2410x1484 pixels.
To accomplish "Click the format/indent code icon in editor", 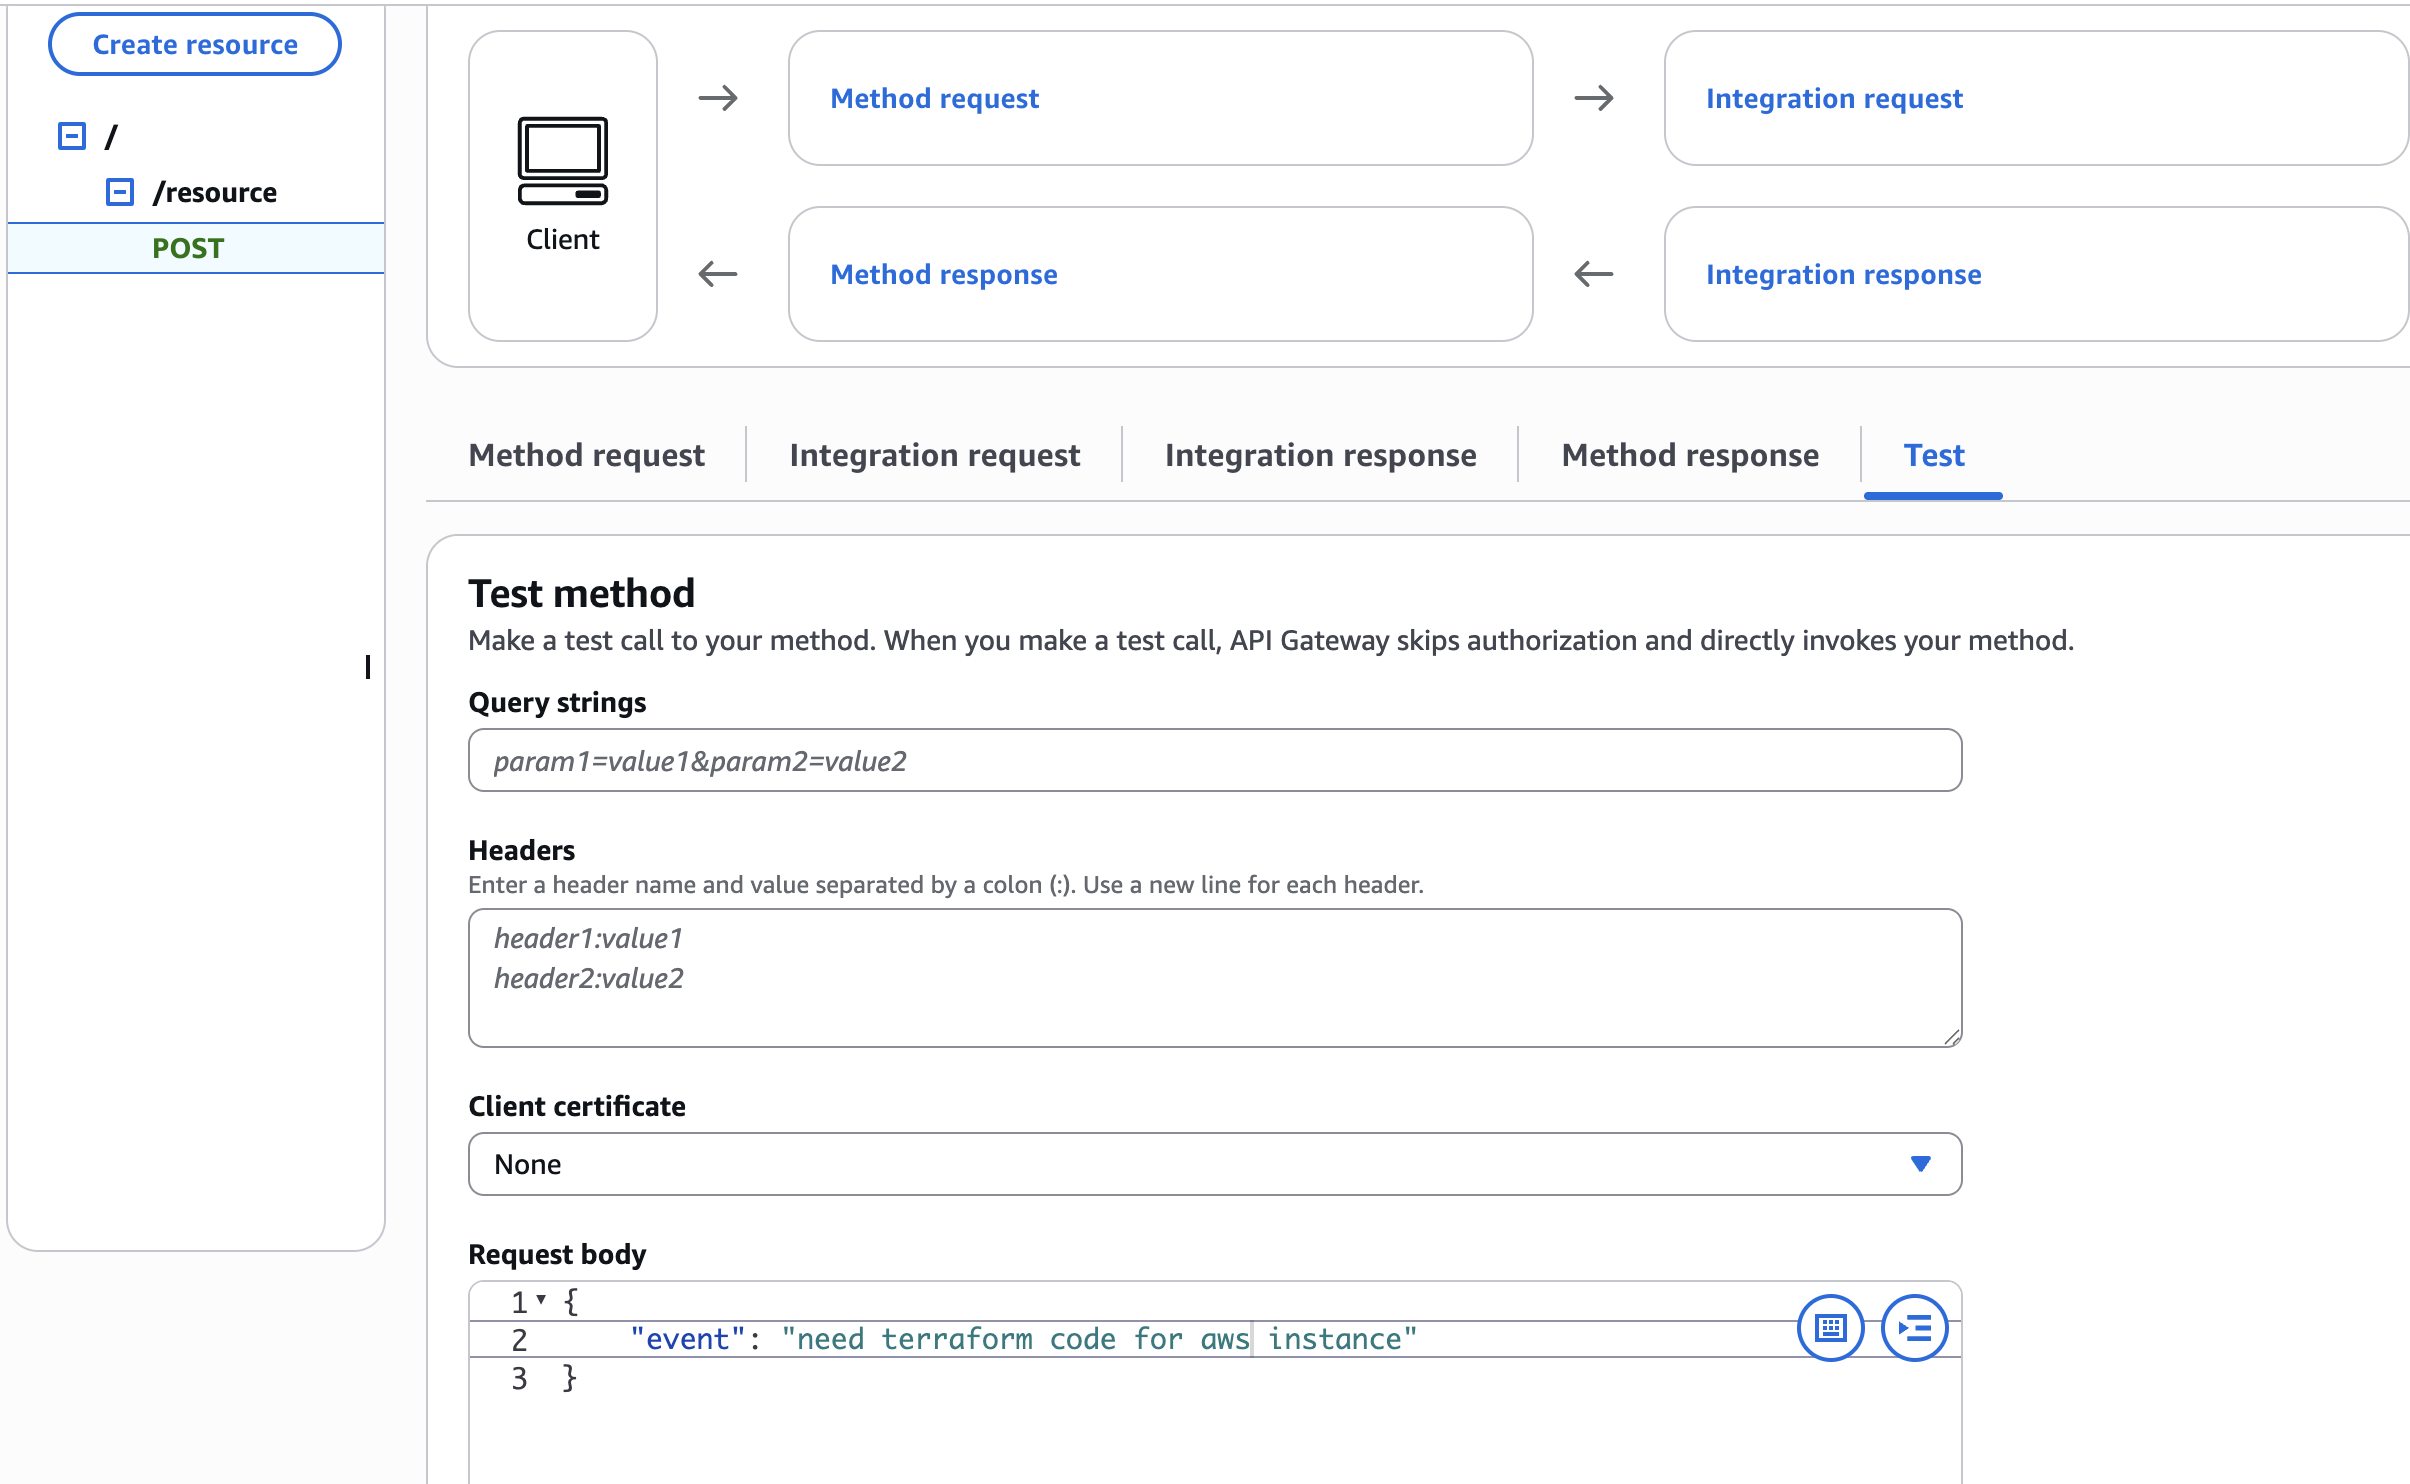I will (1914, 1328).
